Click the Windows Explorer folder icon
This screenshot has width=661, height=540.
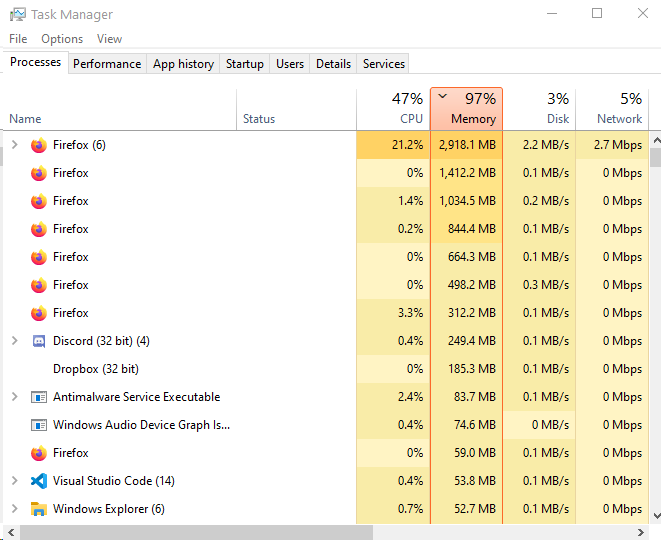39,509
